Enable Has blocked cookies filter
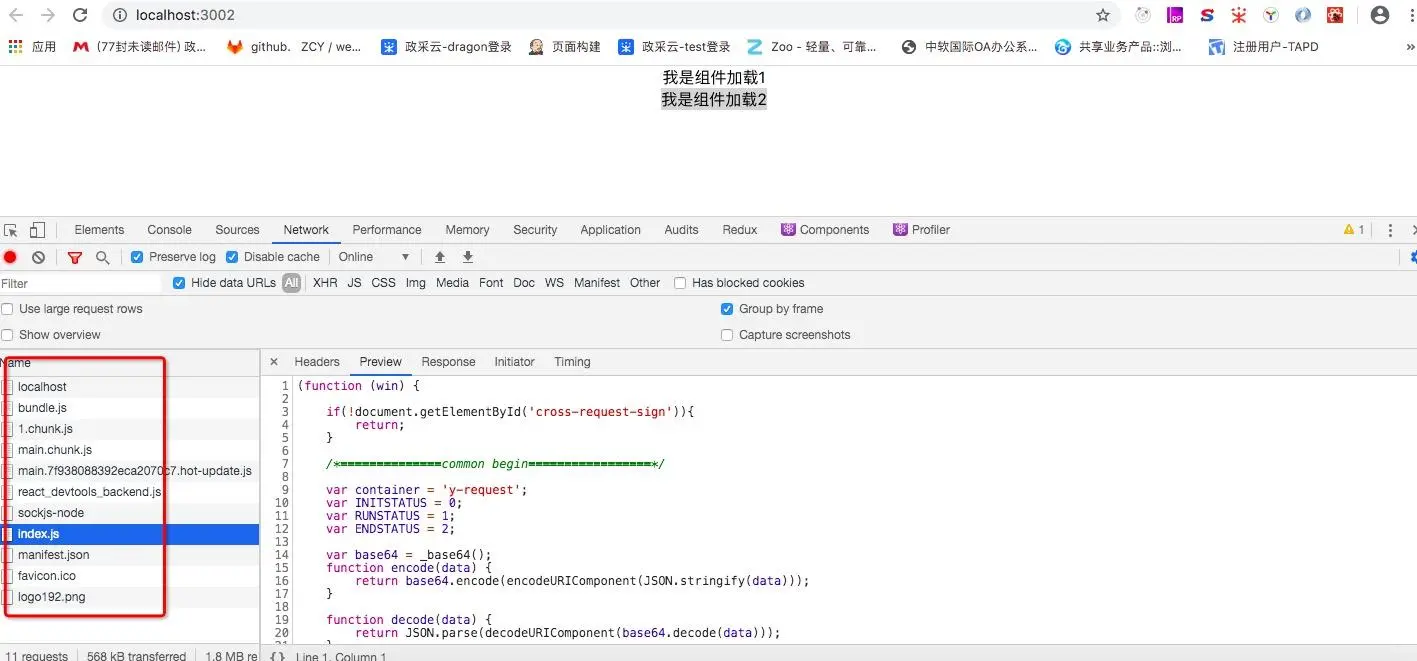 (x=680, y=283)
